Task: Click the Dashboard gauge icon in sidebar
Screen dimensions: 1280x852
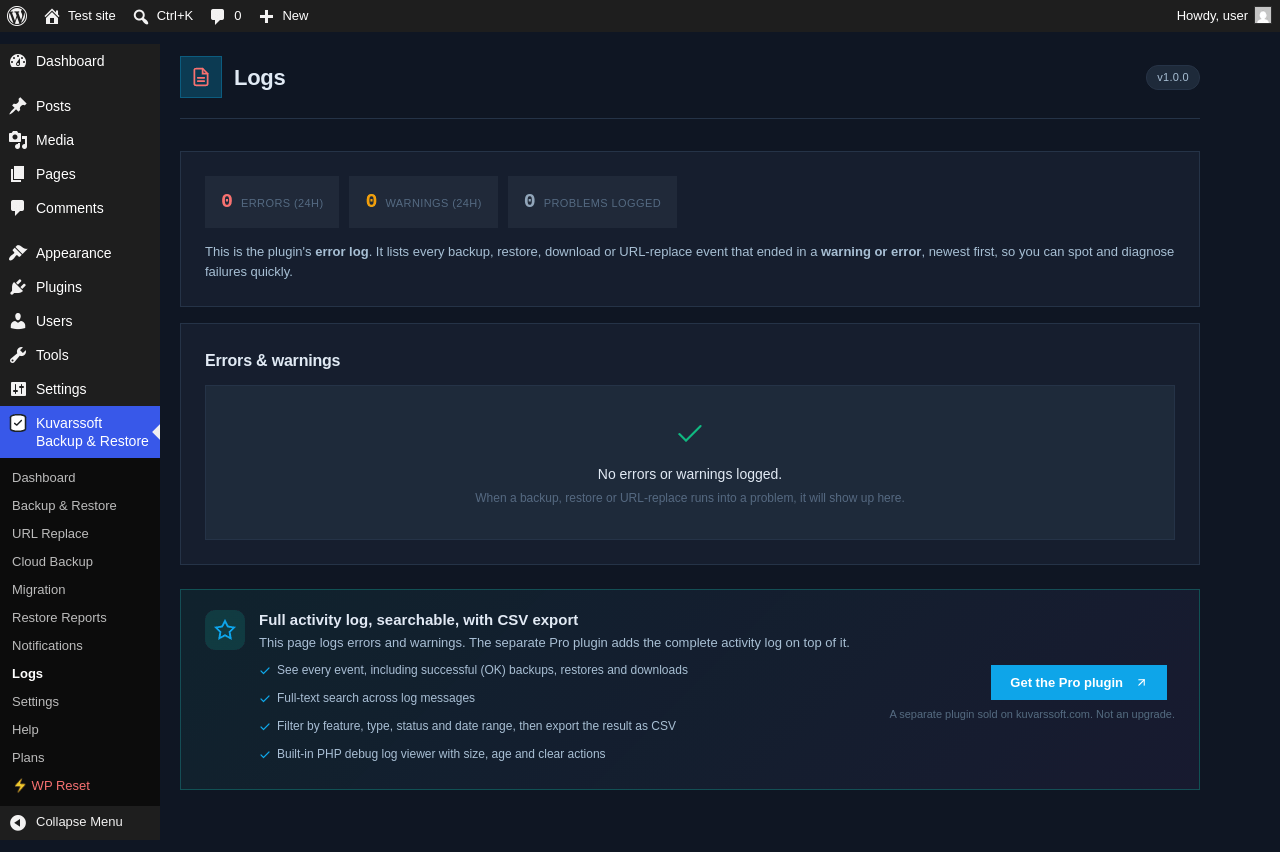Action: (18, 61)
